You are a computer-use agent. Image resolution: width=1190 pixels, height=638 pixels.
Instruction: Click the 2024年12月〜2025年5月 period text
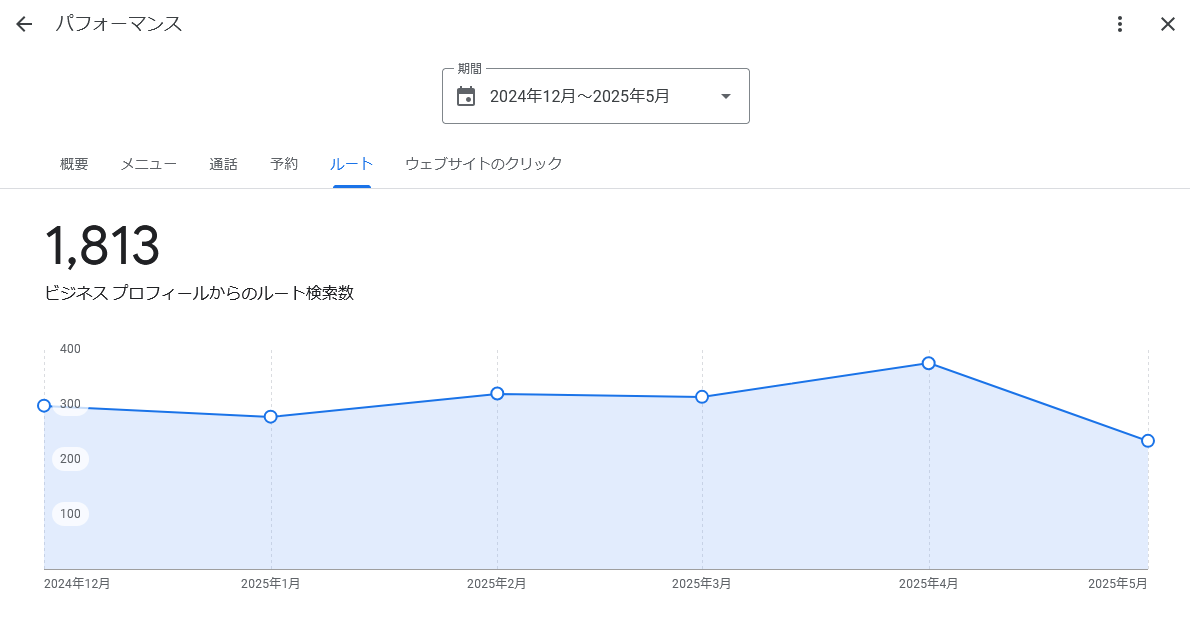point(579,96)
